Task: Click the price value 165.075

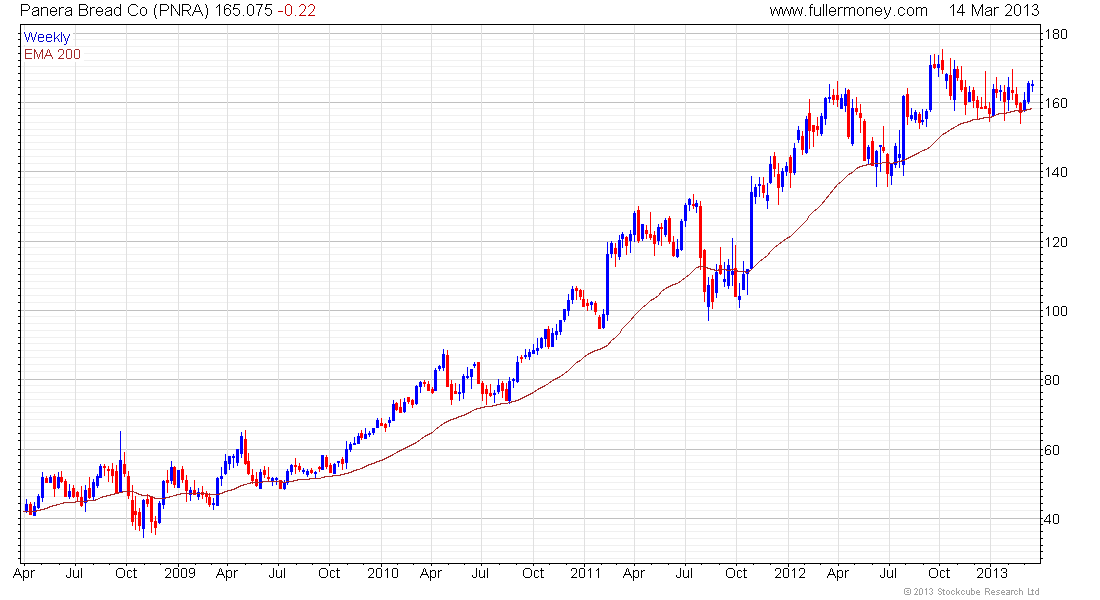Action: [243, 11]
